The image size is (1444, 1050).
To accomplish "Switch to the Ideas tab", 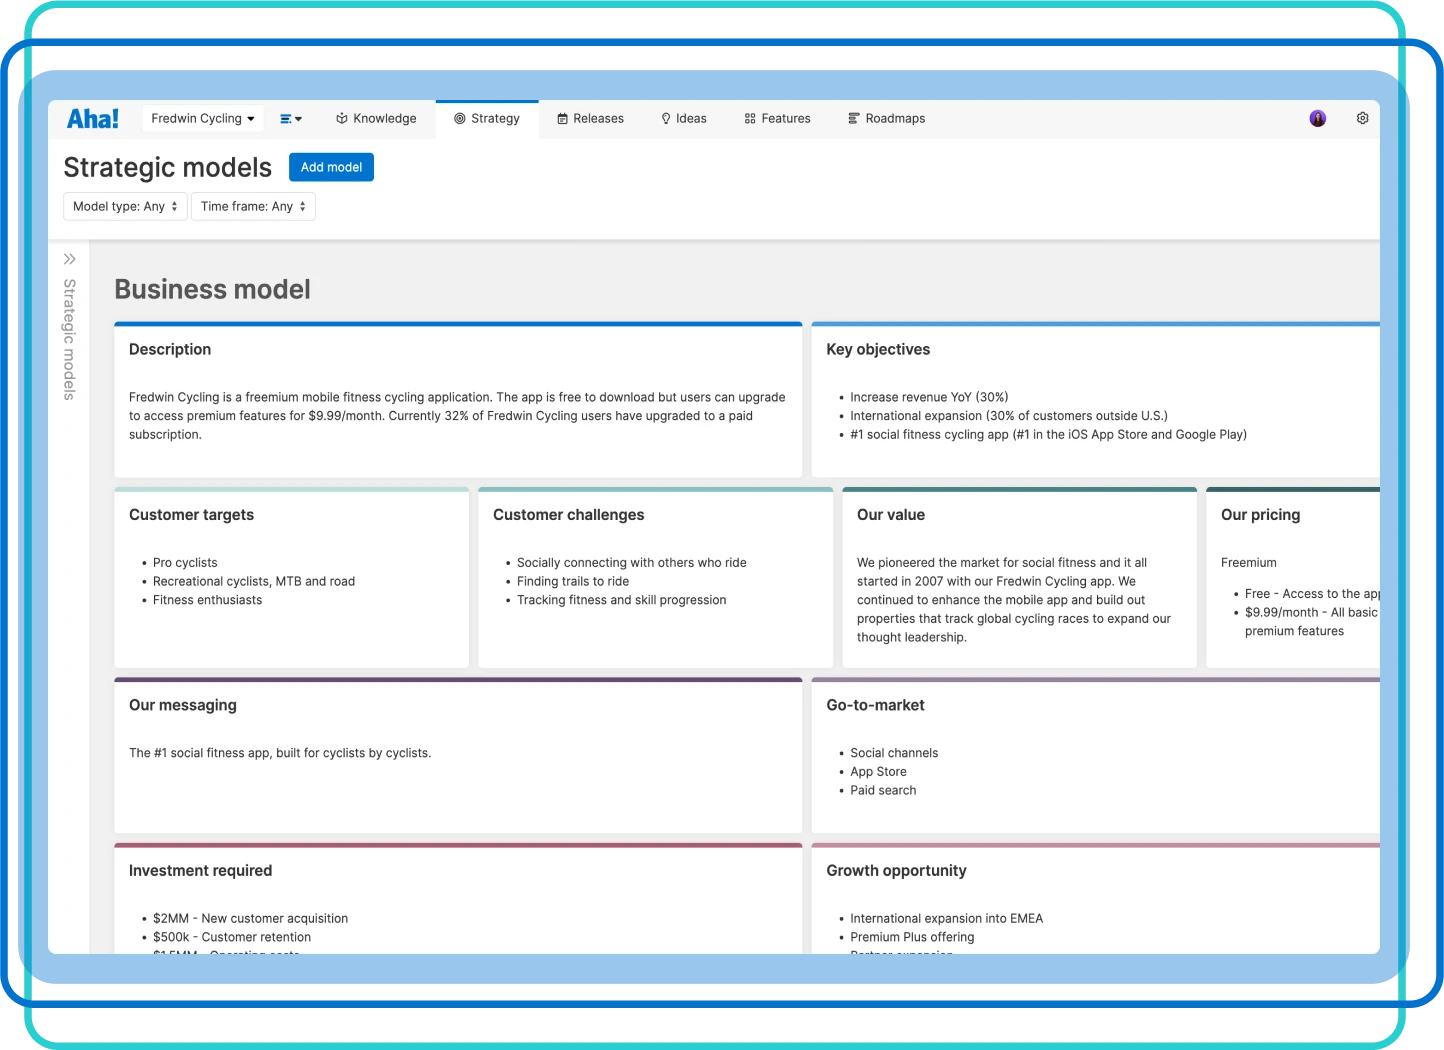I will click(x=684, y=119).
